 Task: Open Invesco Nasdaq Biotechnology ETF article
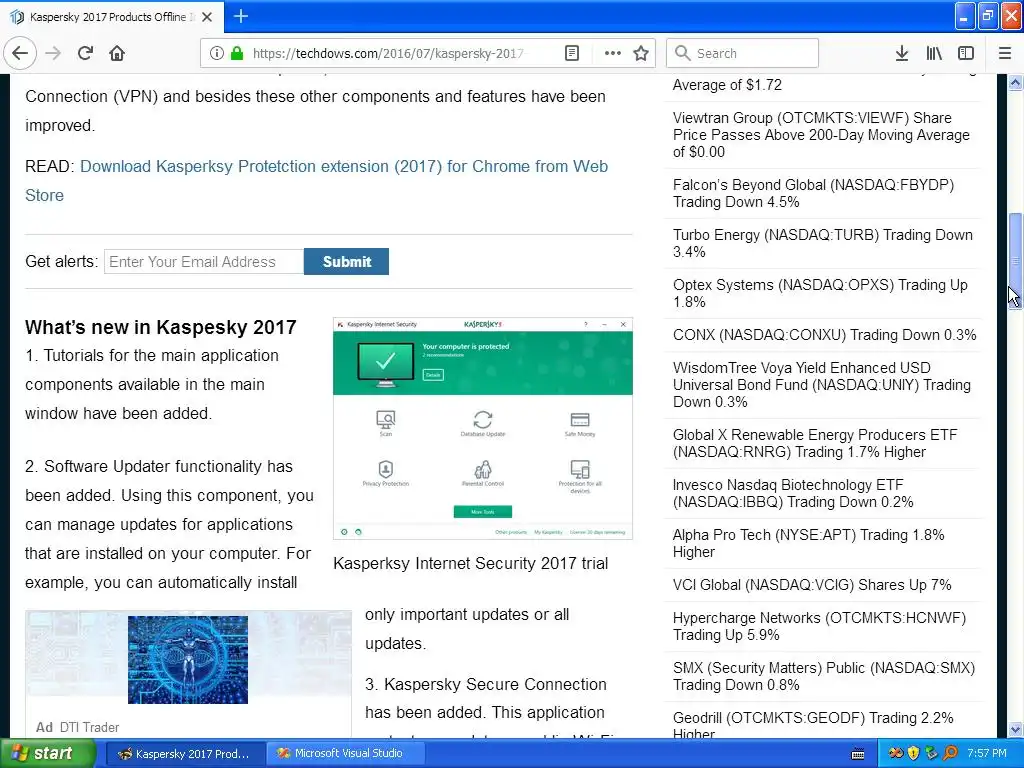[x=793, y=494]
